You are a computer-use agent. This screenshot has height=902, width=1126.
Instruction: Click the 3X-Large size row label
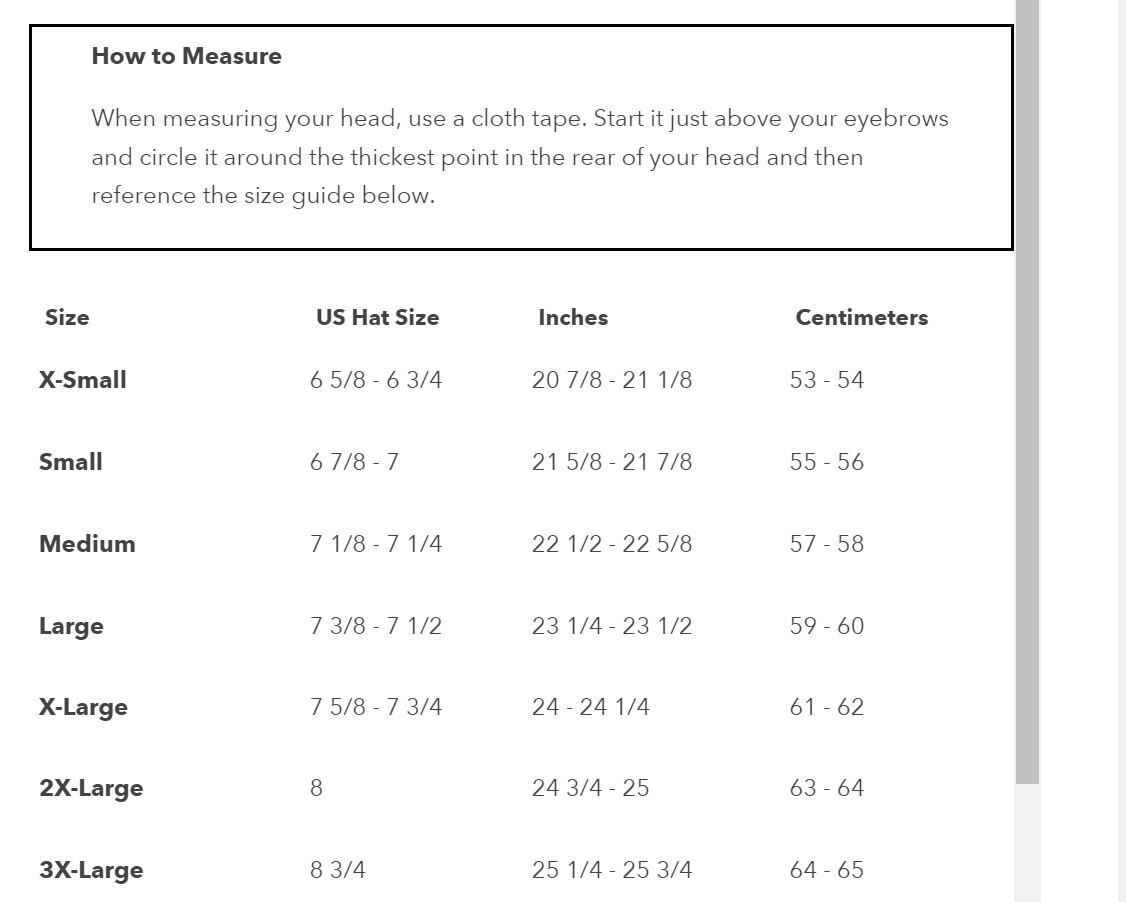tap(91, 870)
